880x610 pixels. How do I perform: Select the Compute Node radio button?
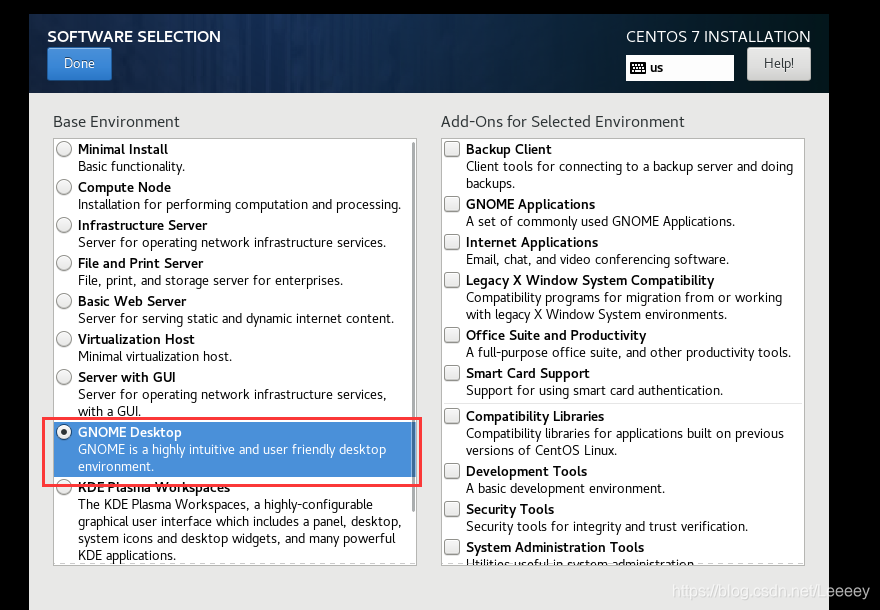click(64, 187)
